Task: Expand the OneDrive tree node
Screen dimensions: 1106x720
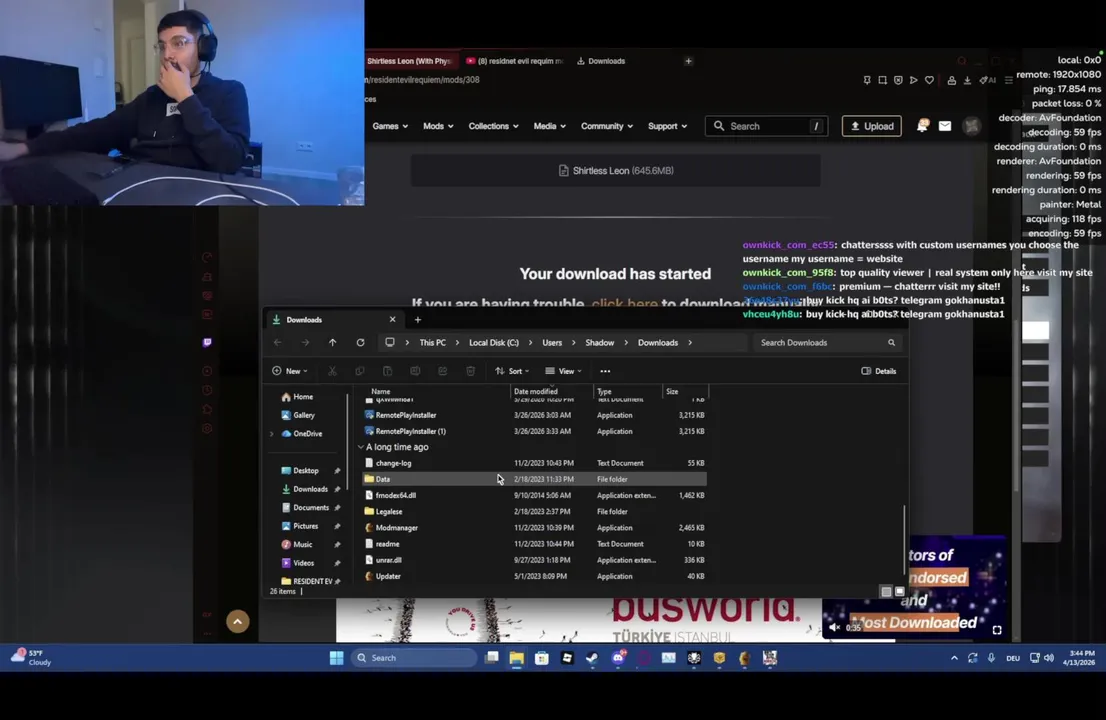Action: tap(272, 434)
